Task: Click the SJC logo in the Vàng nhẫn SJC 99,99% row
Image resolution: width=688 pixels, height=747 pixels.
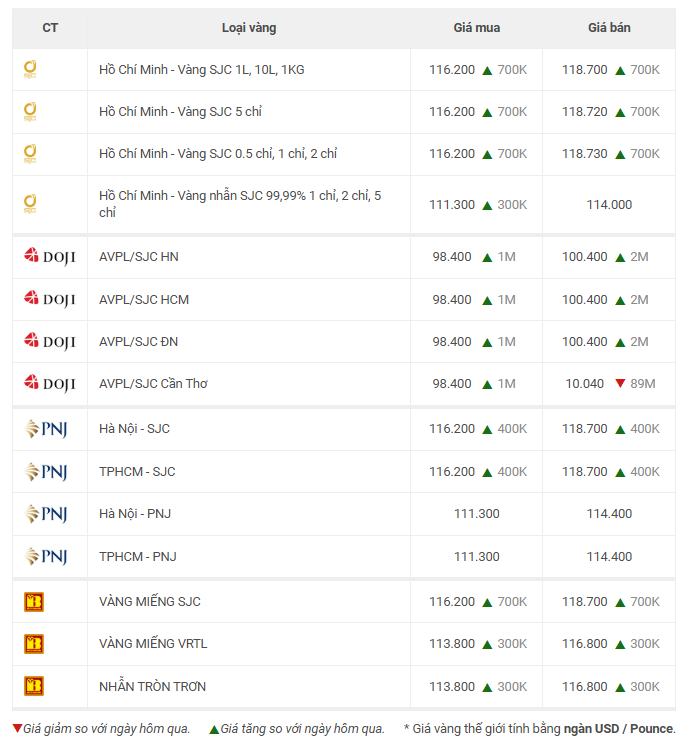Action: pyautogui.click(x=30, y=204)
